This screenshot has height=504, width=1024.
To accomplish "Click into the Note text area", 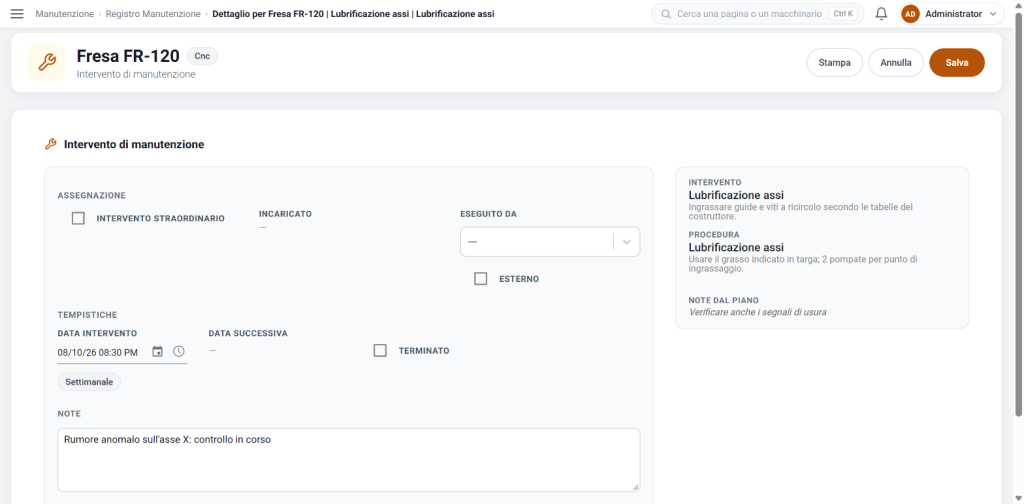I will [x=349, y=460].
